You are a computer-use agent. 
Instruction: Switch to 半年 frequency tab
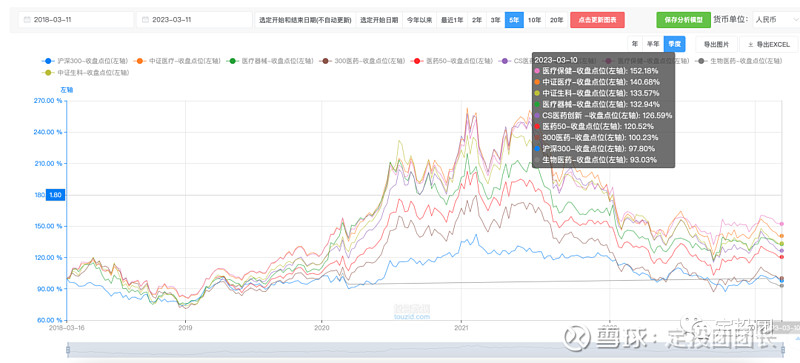click(x=653, y=44)
